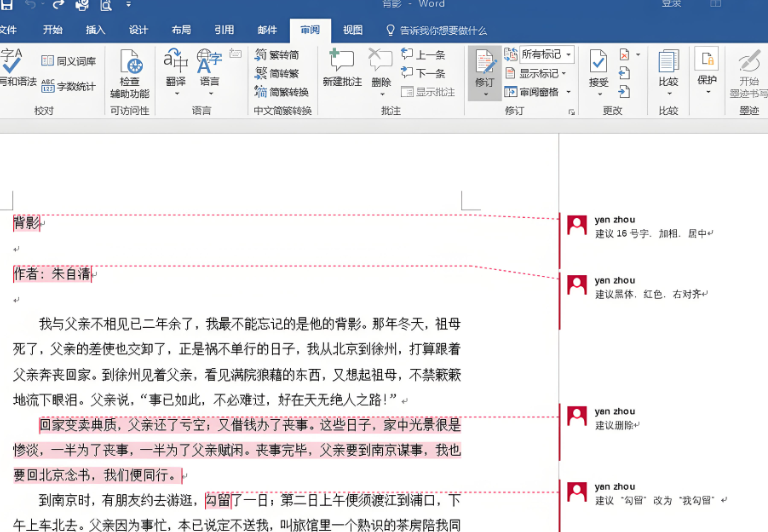Click the 告诉我你想要做什么 search box

tap(437, 30)
